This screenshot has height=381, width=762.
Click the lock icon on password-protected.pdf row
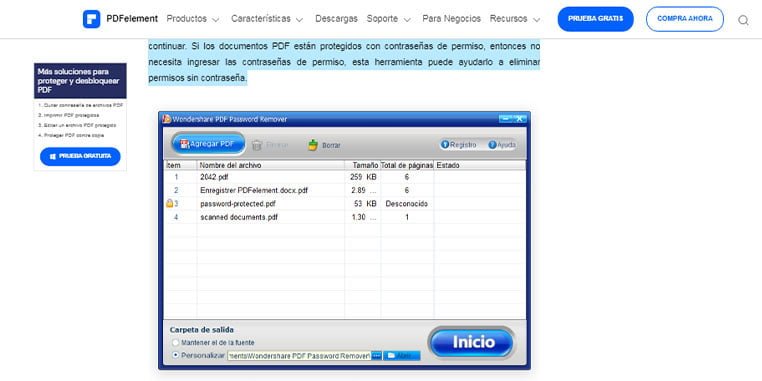[x=169, y=203]
